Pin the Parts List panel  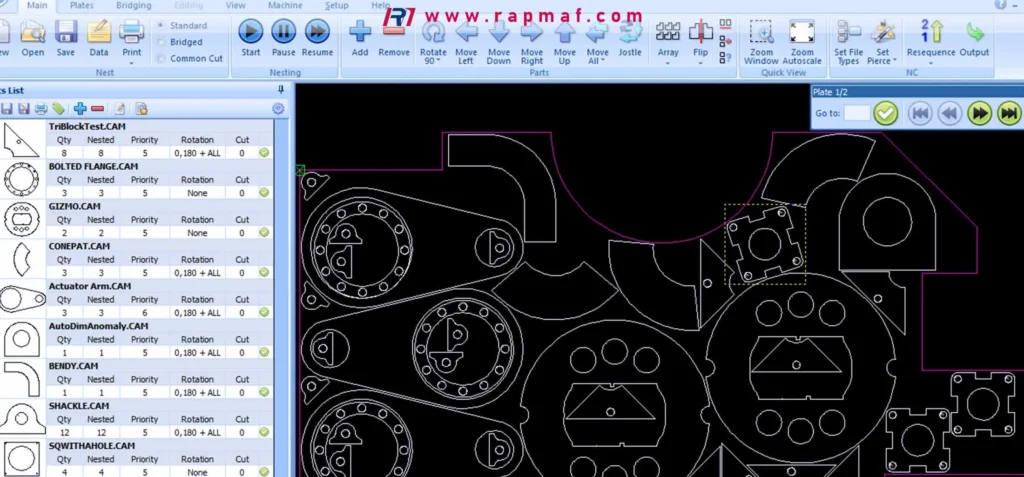pos(281,90)
